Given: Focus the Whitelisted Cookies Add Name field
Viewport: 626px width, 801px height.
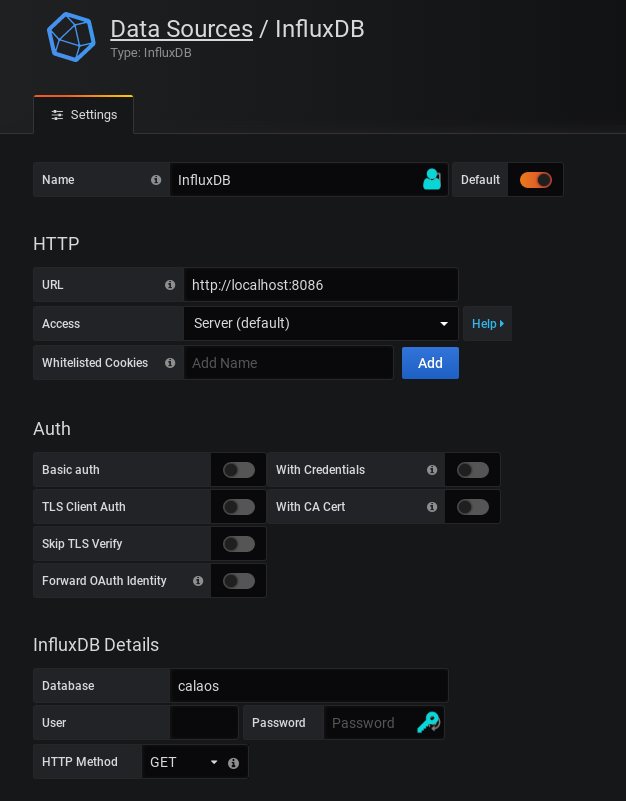Looking at the screenshot, I should (289, 363).
